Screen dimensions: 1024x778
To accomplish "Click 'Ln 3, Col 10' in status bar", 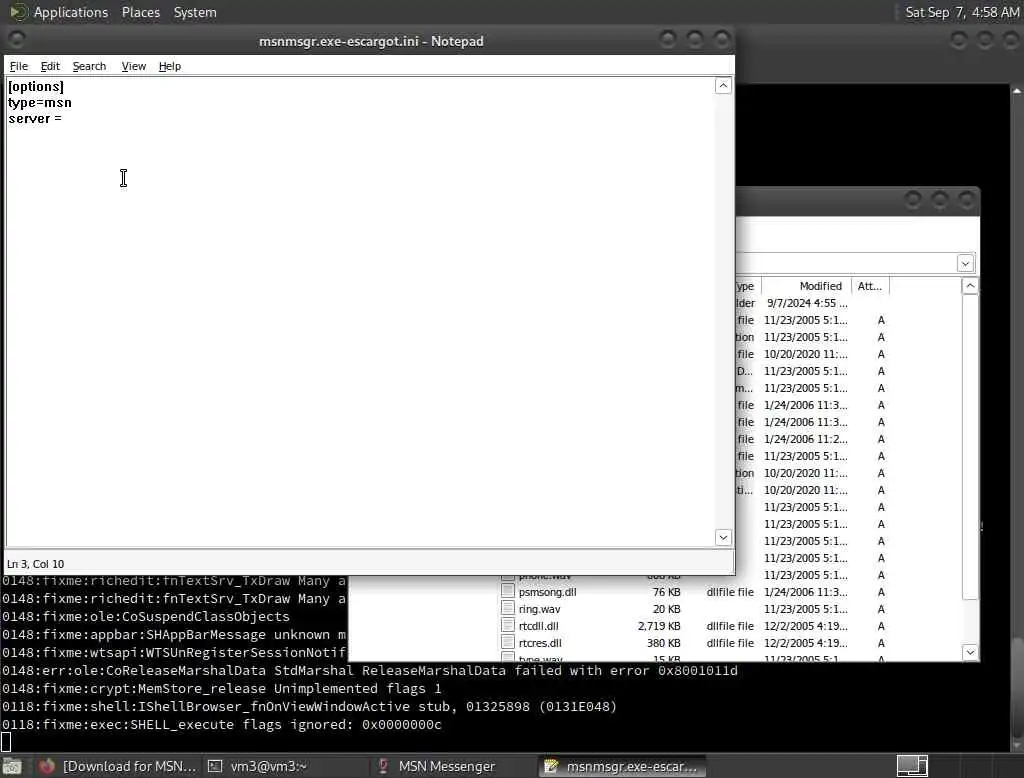I will point(35,564).
